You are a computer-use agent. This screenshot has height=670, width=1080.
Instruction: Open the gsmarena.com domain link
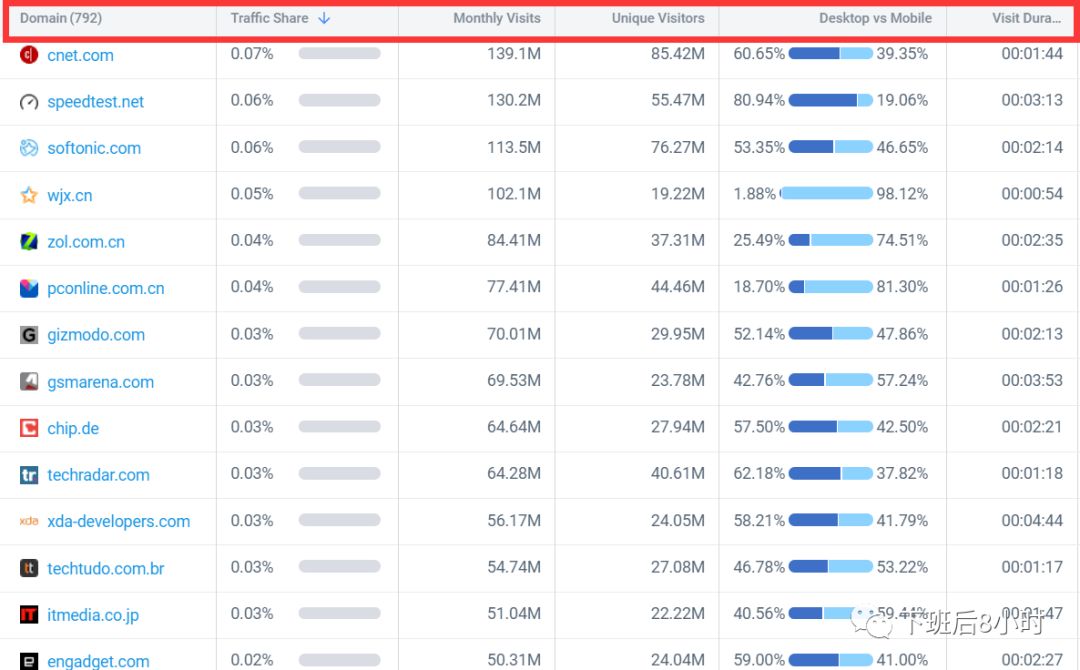(x=101, y=382)
